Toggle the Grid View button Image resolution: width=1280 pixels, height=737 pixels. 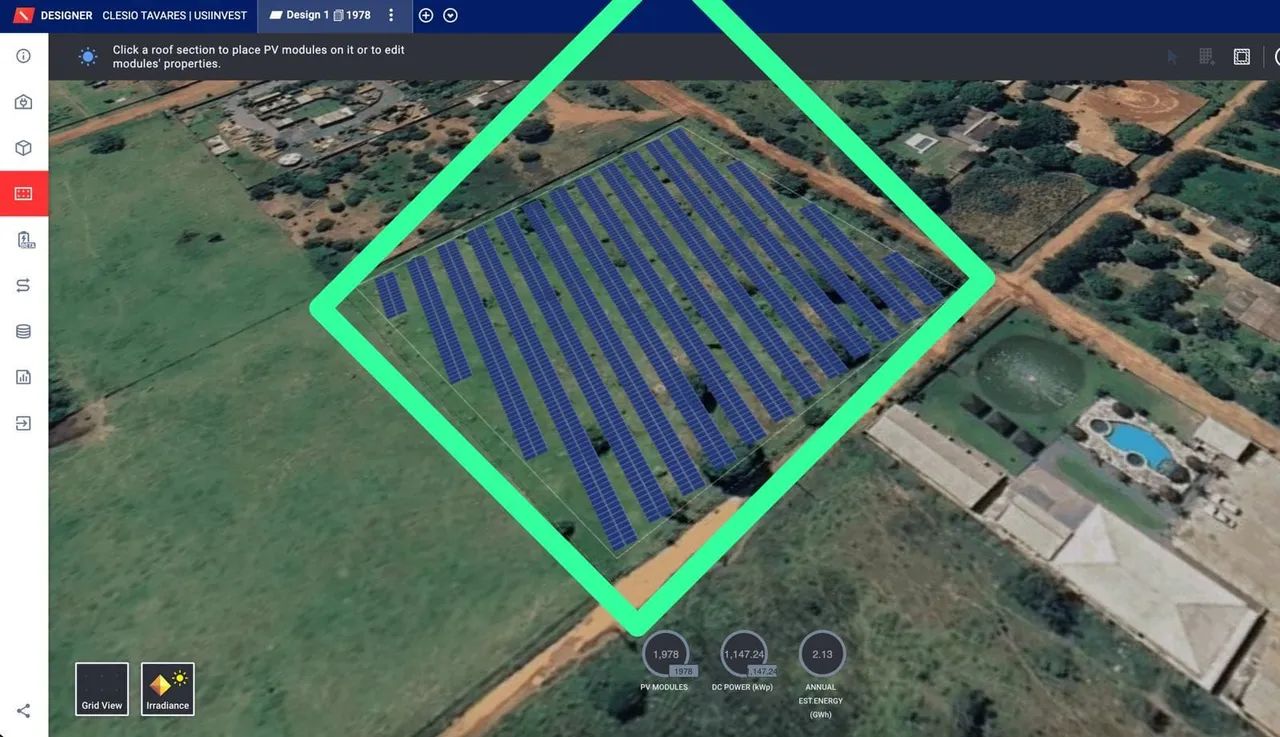(x=102, y=689)
